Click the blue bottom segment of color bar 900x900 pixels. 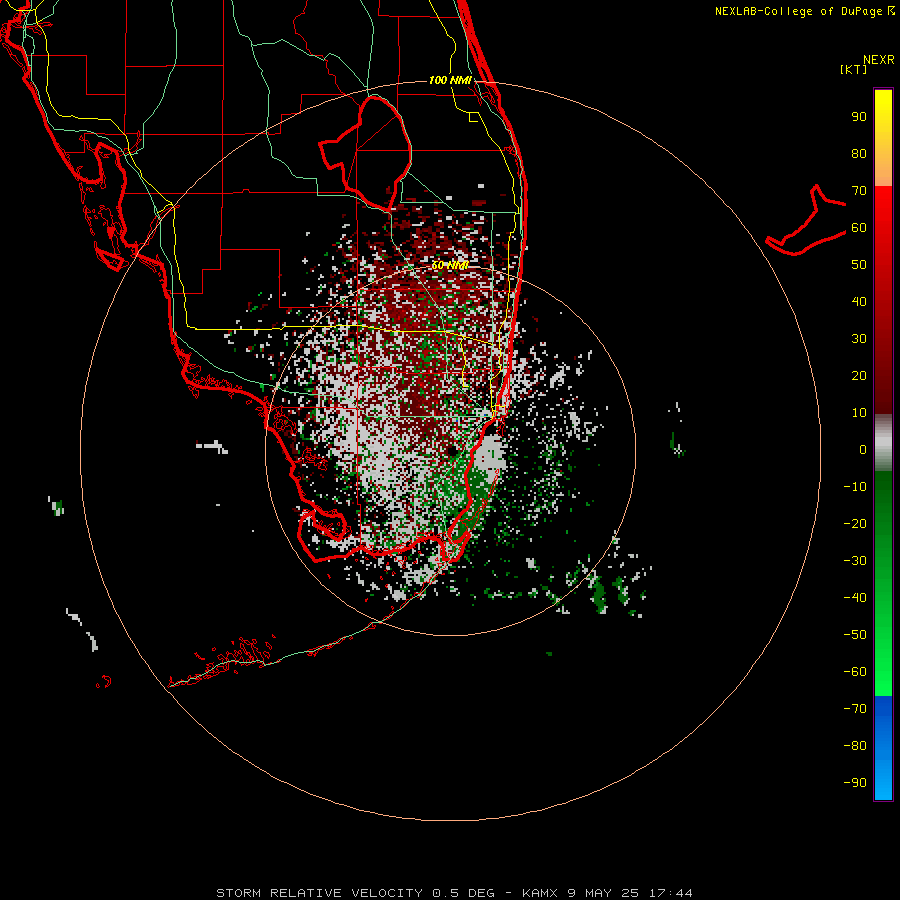pyautogui.click(x=883, y=748)
